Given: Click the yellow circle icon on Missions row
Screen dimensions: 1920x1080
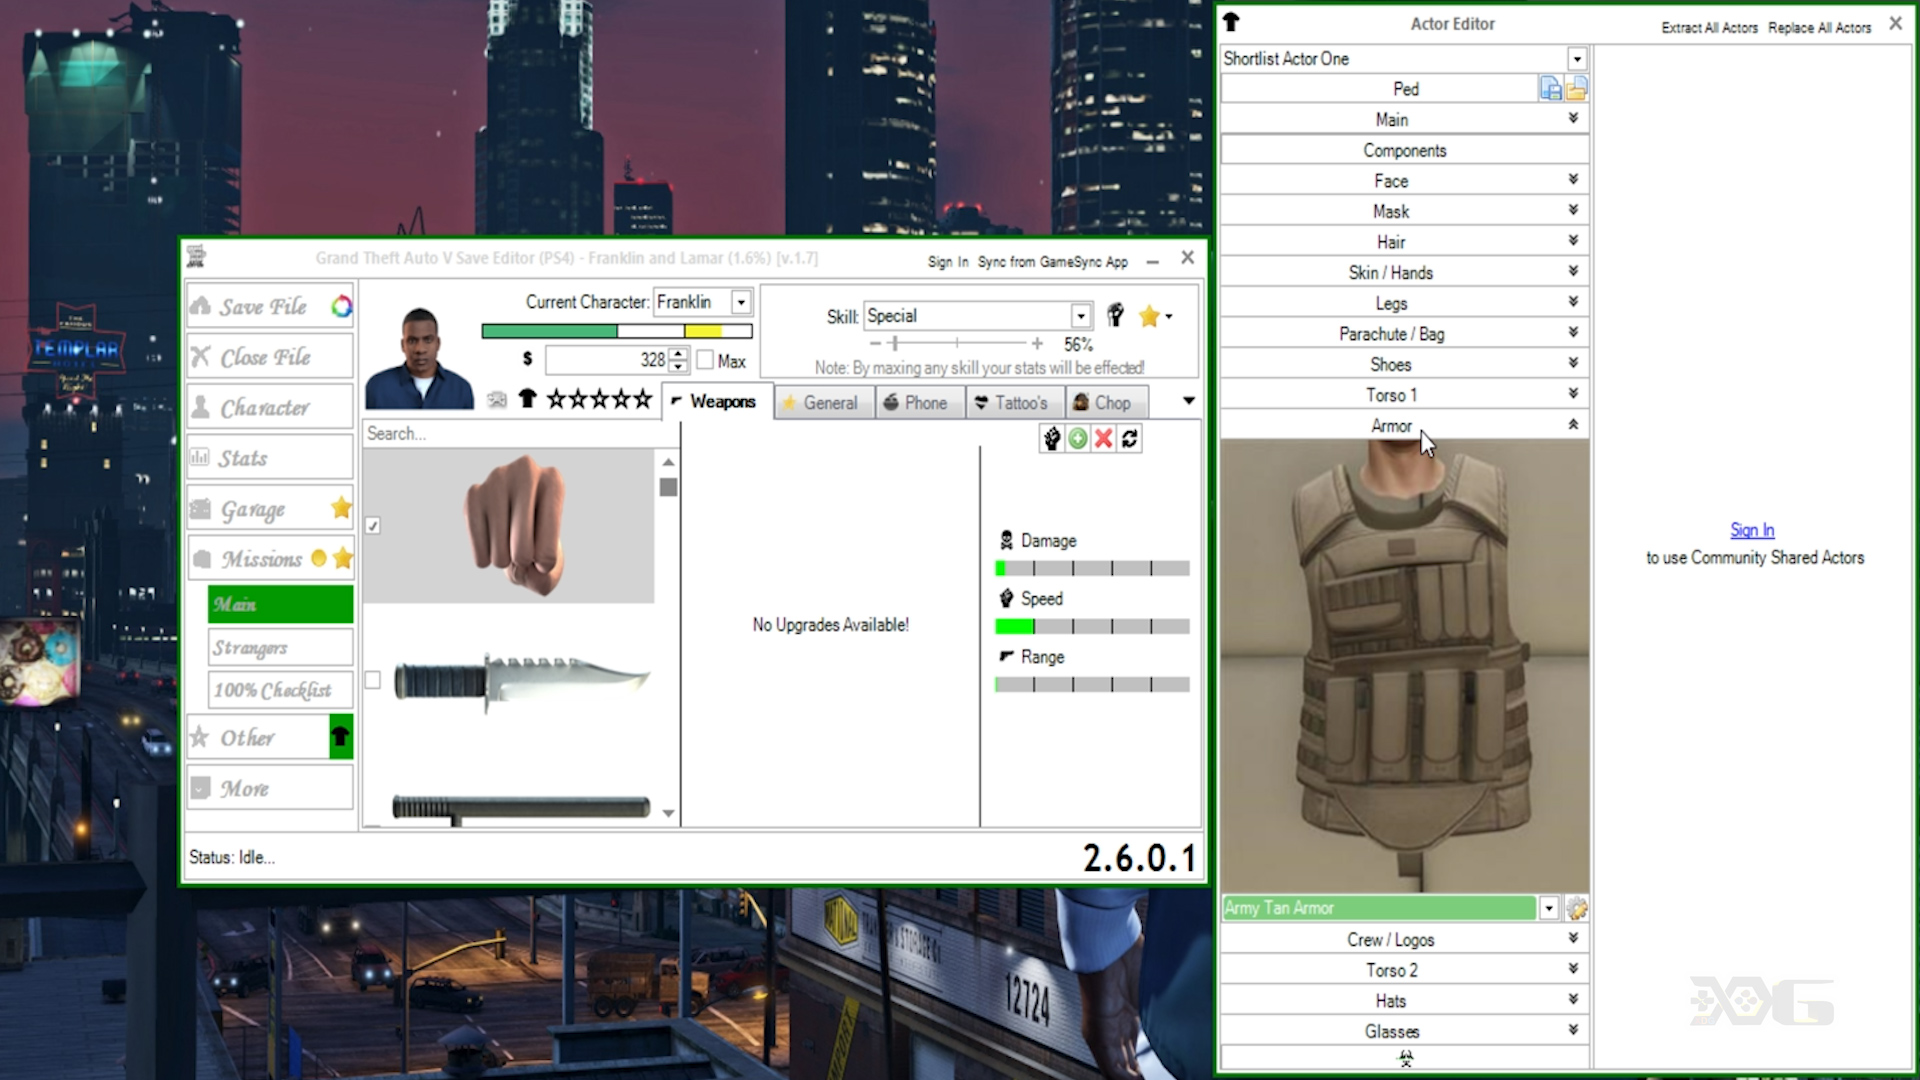Looking at the screenshot, I should pos(319,558).
